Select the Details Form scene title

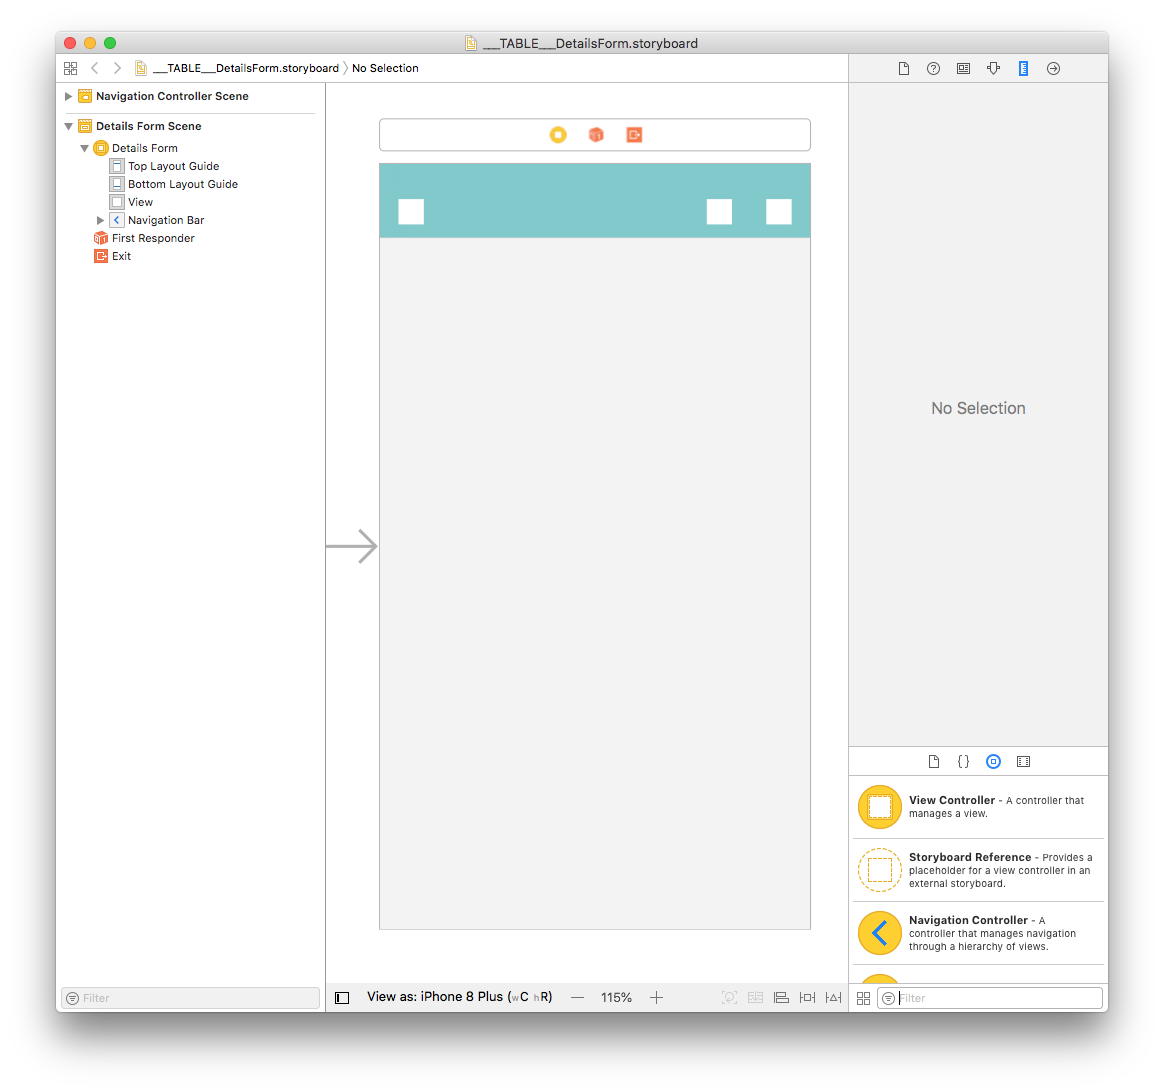pyautogui.click(x=148, y=126)
